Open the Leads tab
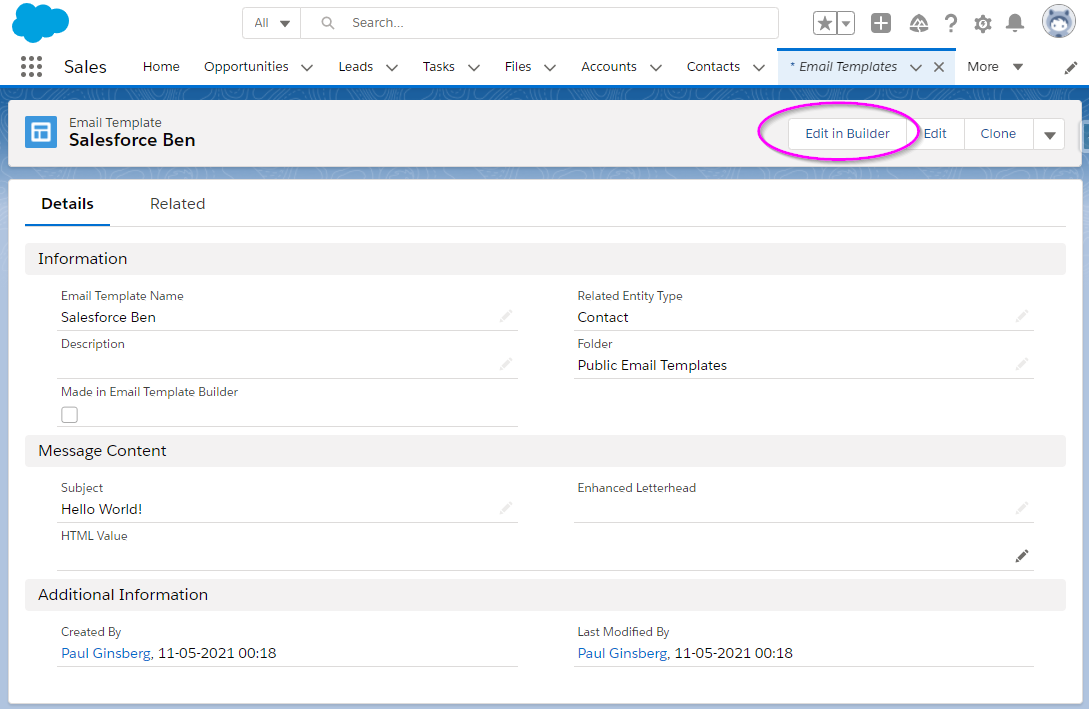1089x709 pixels. (356, 67)
